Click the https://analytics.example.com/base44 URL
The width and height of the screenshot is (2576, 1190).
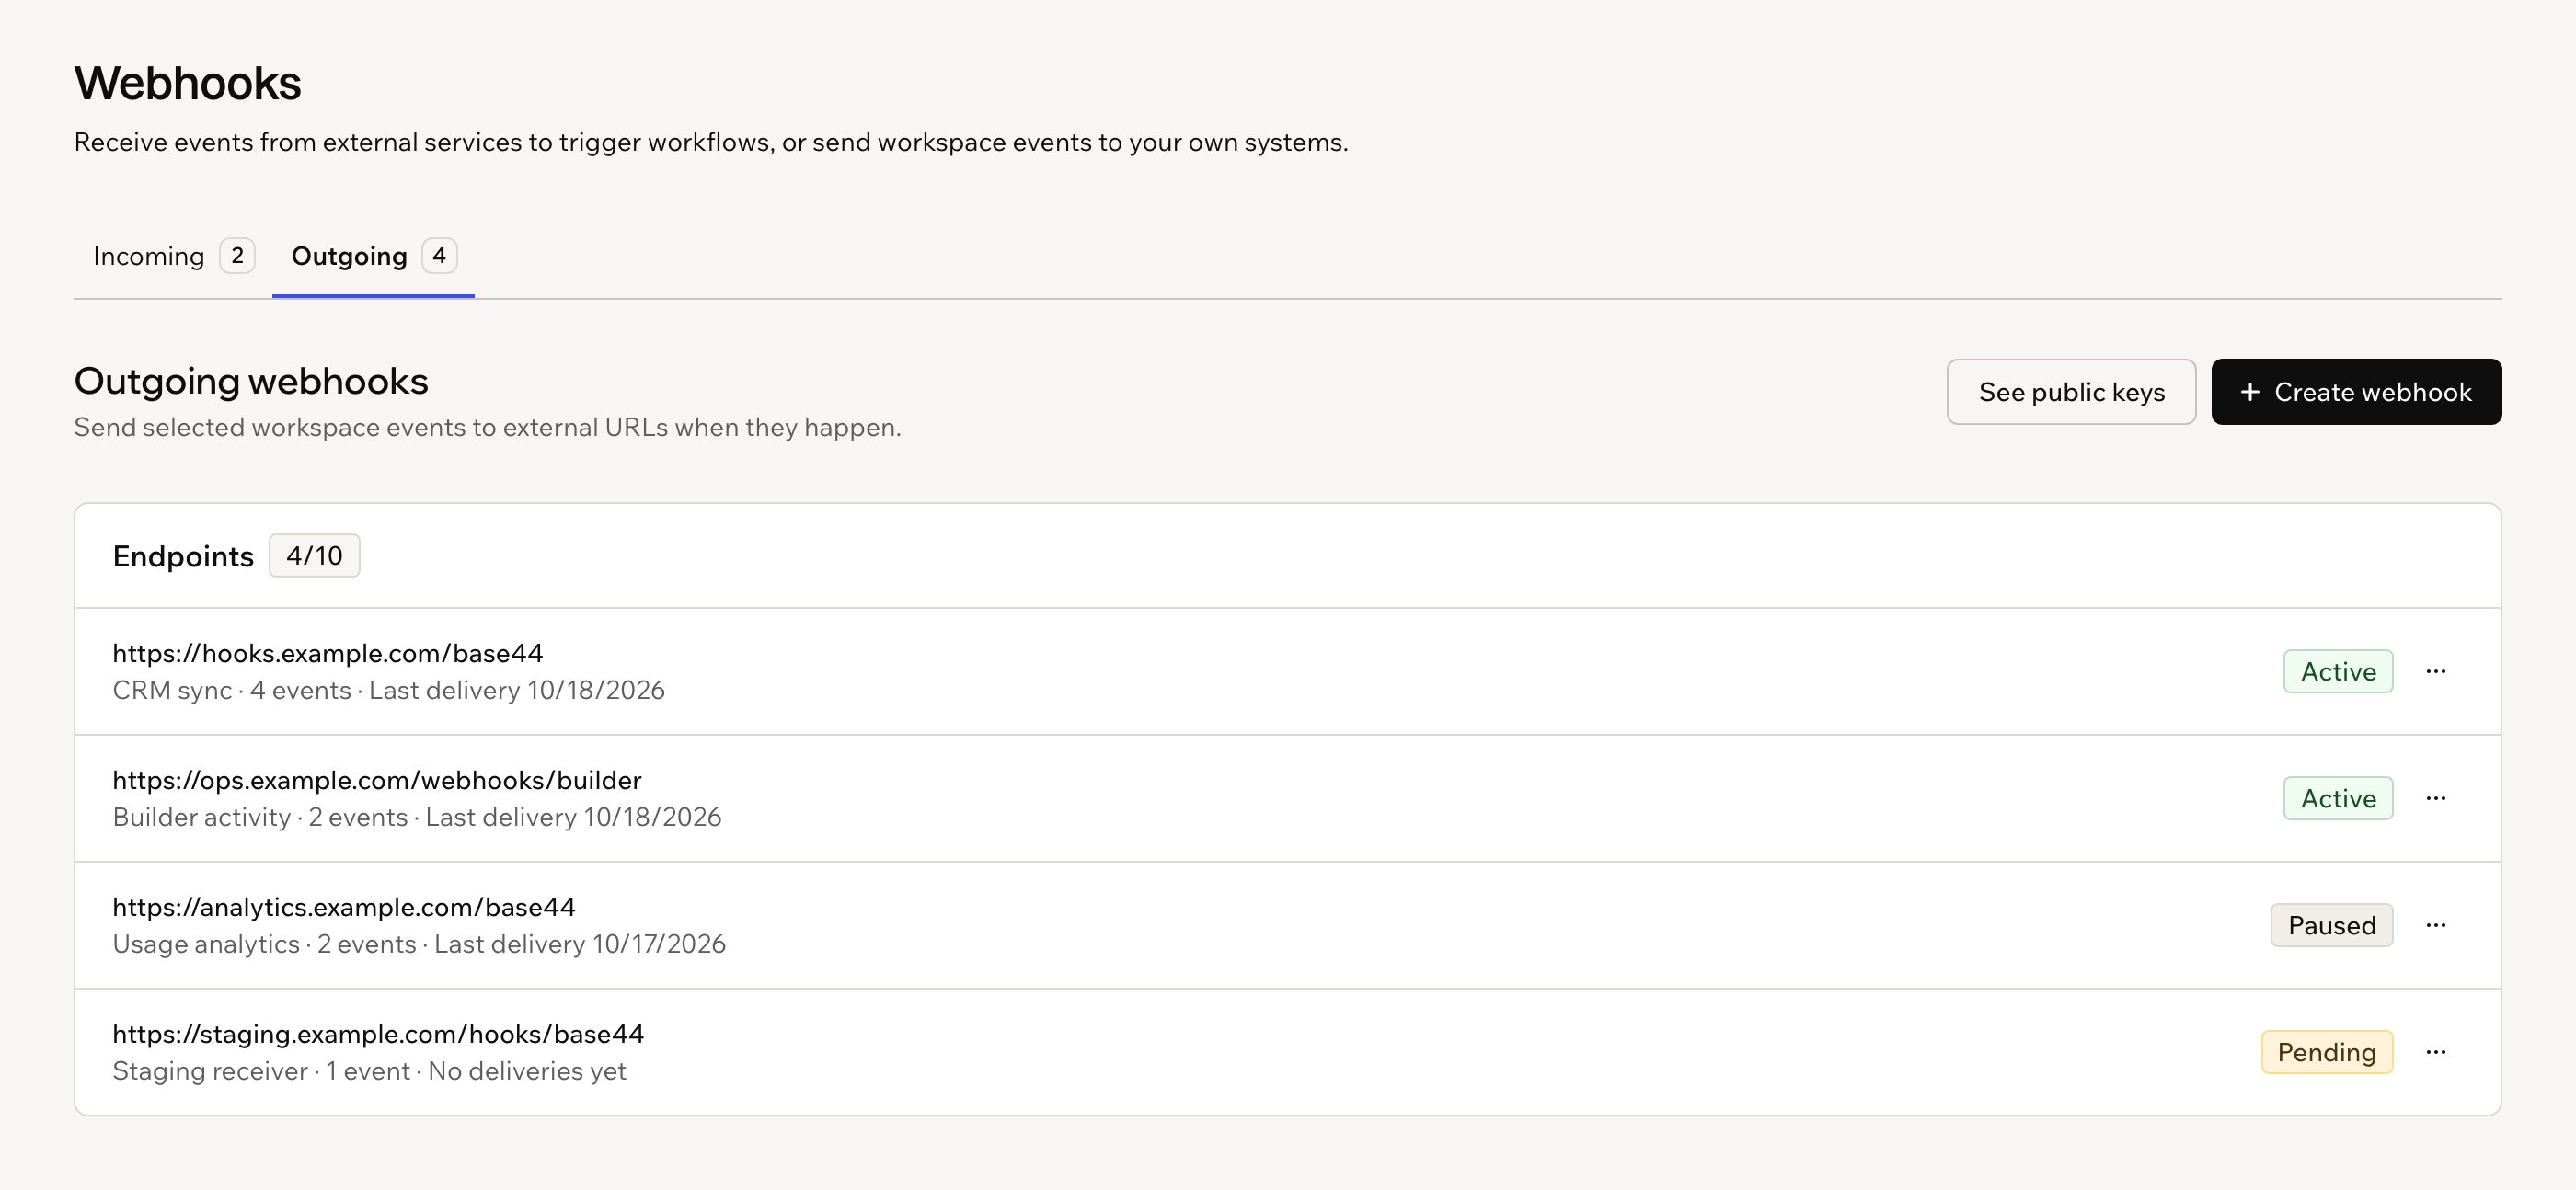344,907
